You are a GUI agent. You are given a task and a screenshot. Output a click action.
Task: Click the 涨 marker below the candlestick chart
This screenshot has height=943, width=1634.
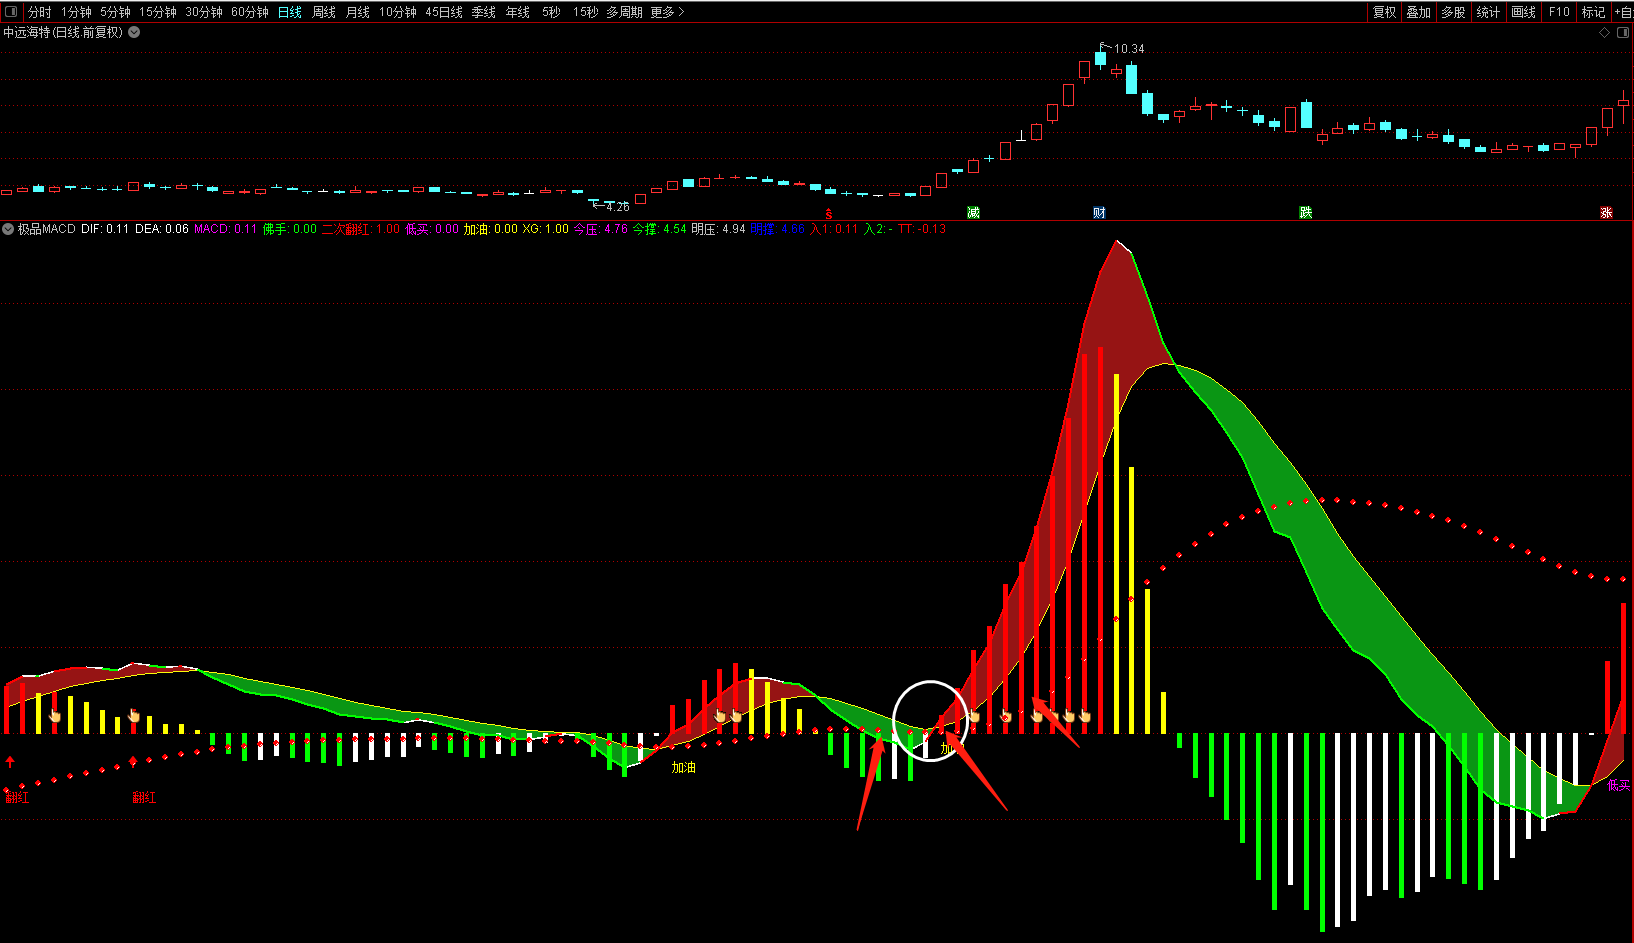point(1606,212)
